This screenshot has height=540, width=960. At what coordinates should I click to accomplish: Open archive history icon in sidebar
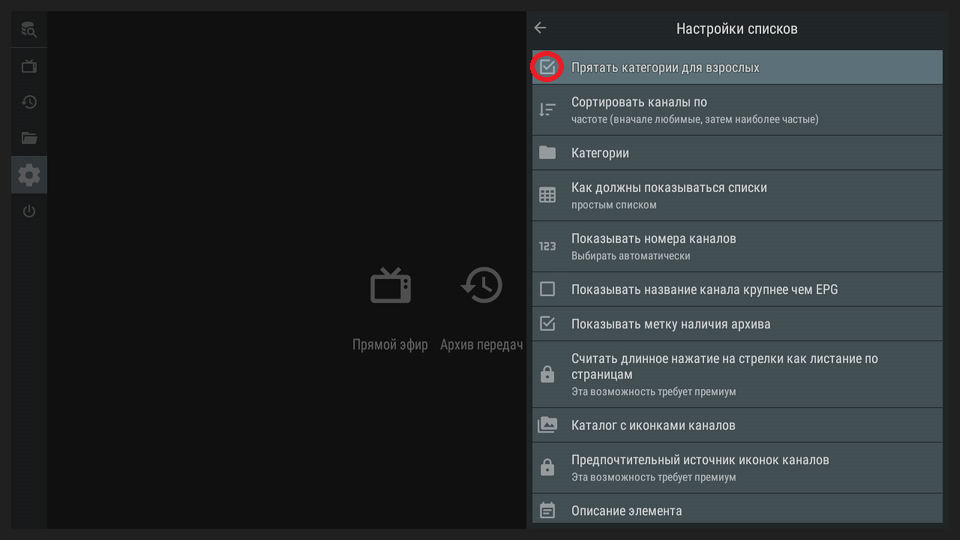pos(29,102)
